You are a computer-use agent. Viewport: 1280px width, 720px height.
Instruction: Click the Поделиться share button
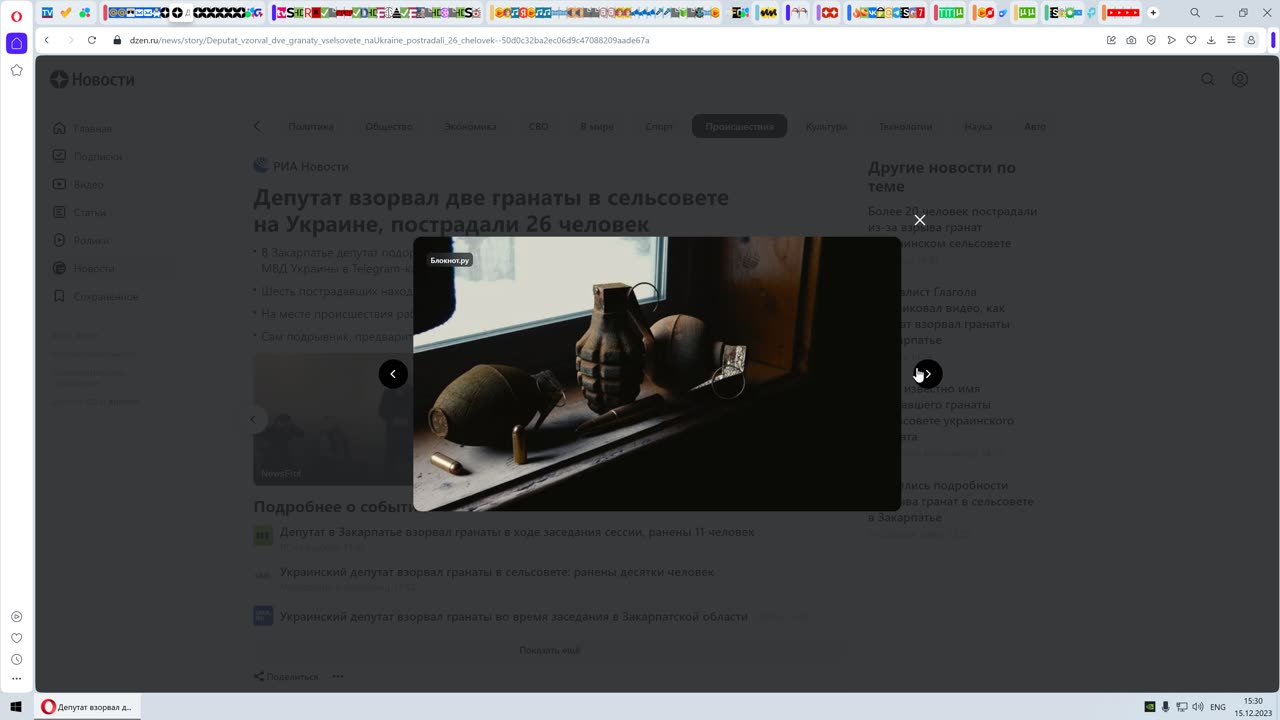tap(286, 677)
